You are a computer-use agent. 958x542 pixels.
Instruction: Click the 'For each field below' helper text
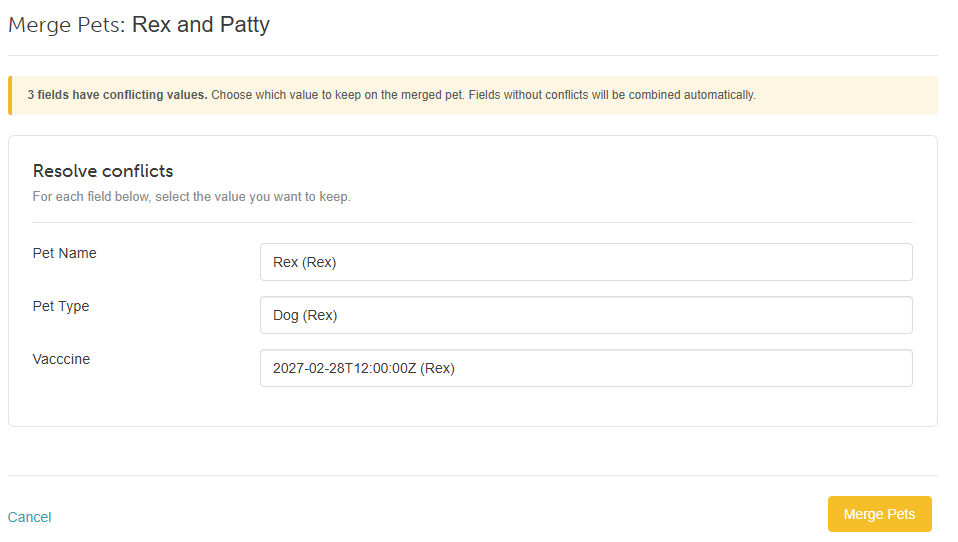pos(191,197)
